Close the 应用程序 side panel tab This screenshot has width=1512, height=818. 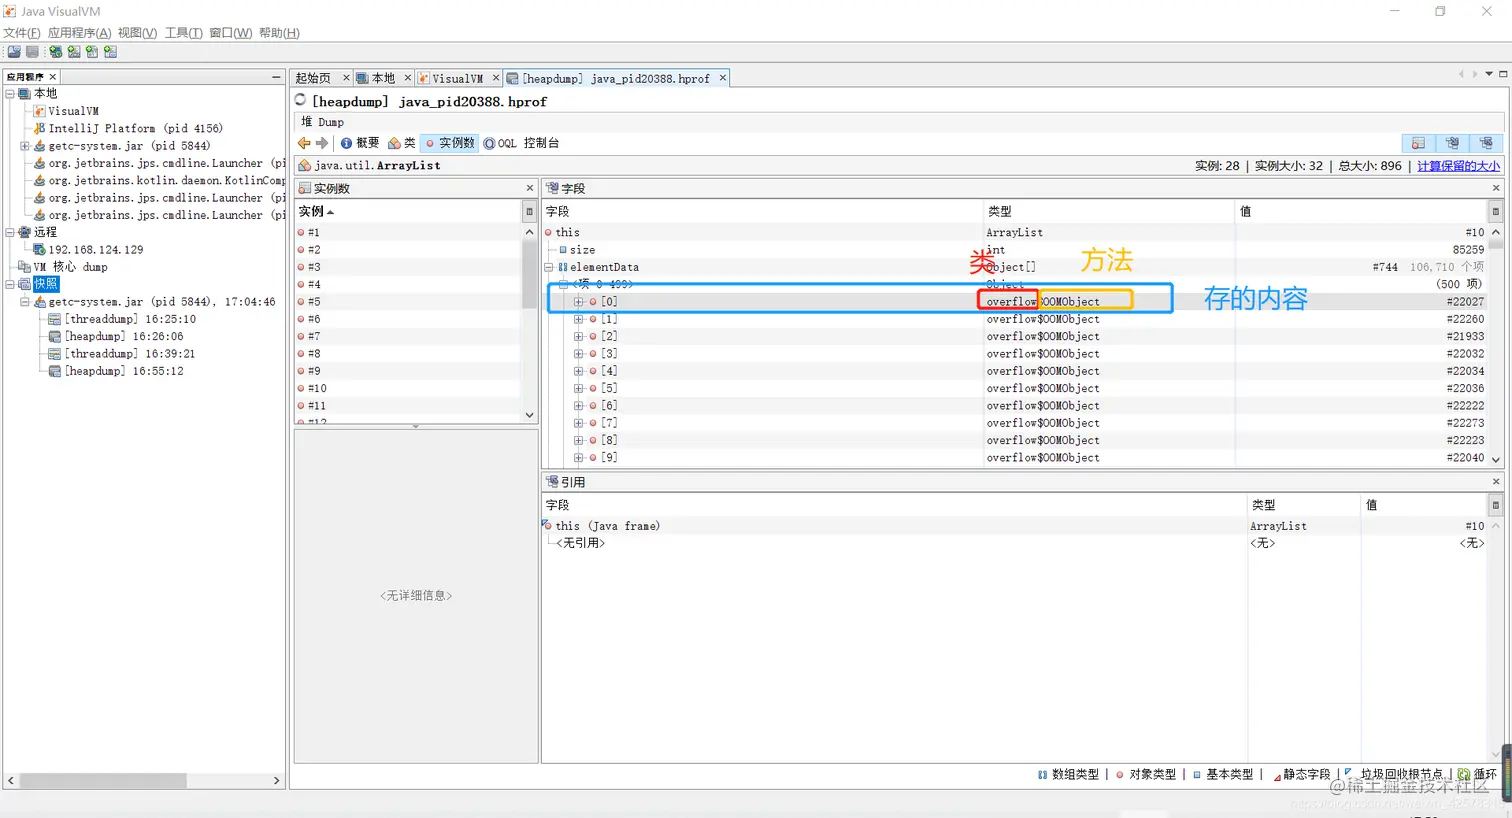pos(53,77)
